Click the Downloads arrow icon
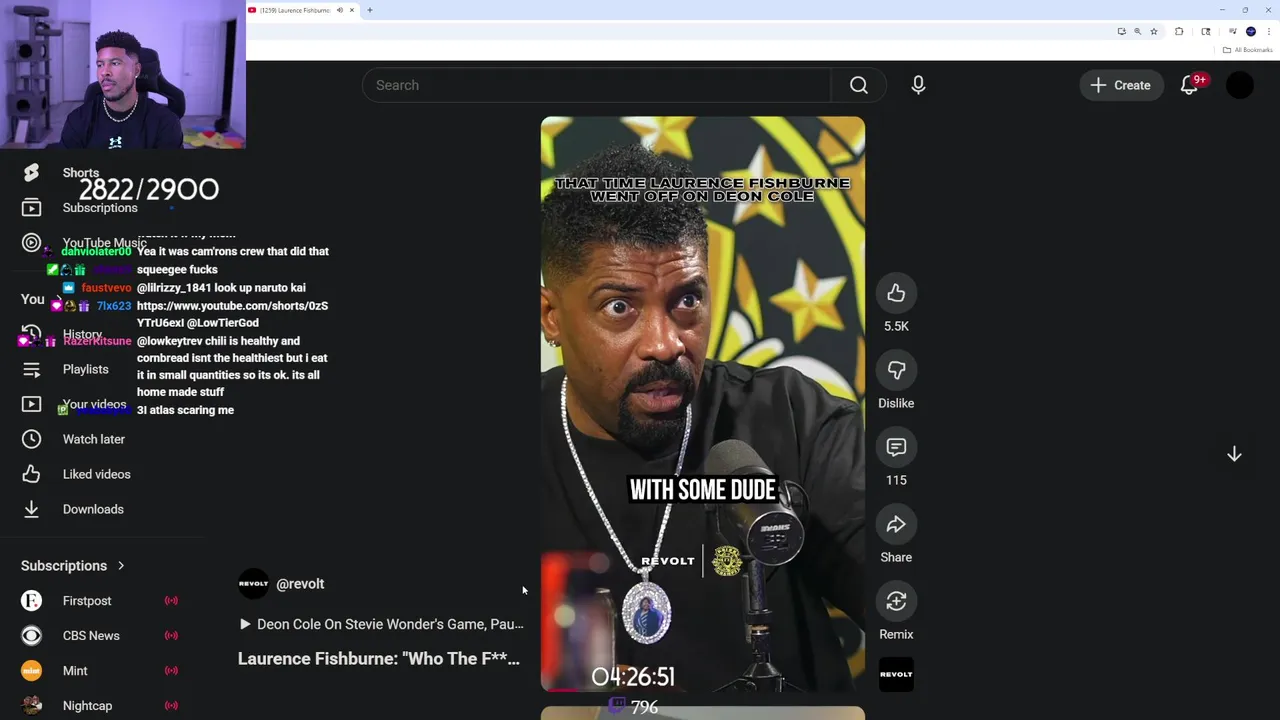Screen dimensions: 1280x720 (x=31, y=509)
